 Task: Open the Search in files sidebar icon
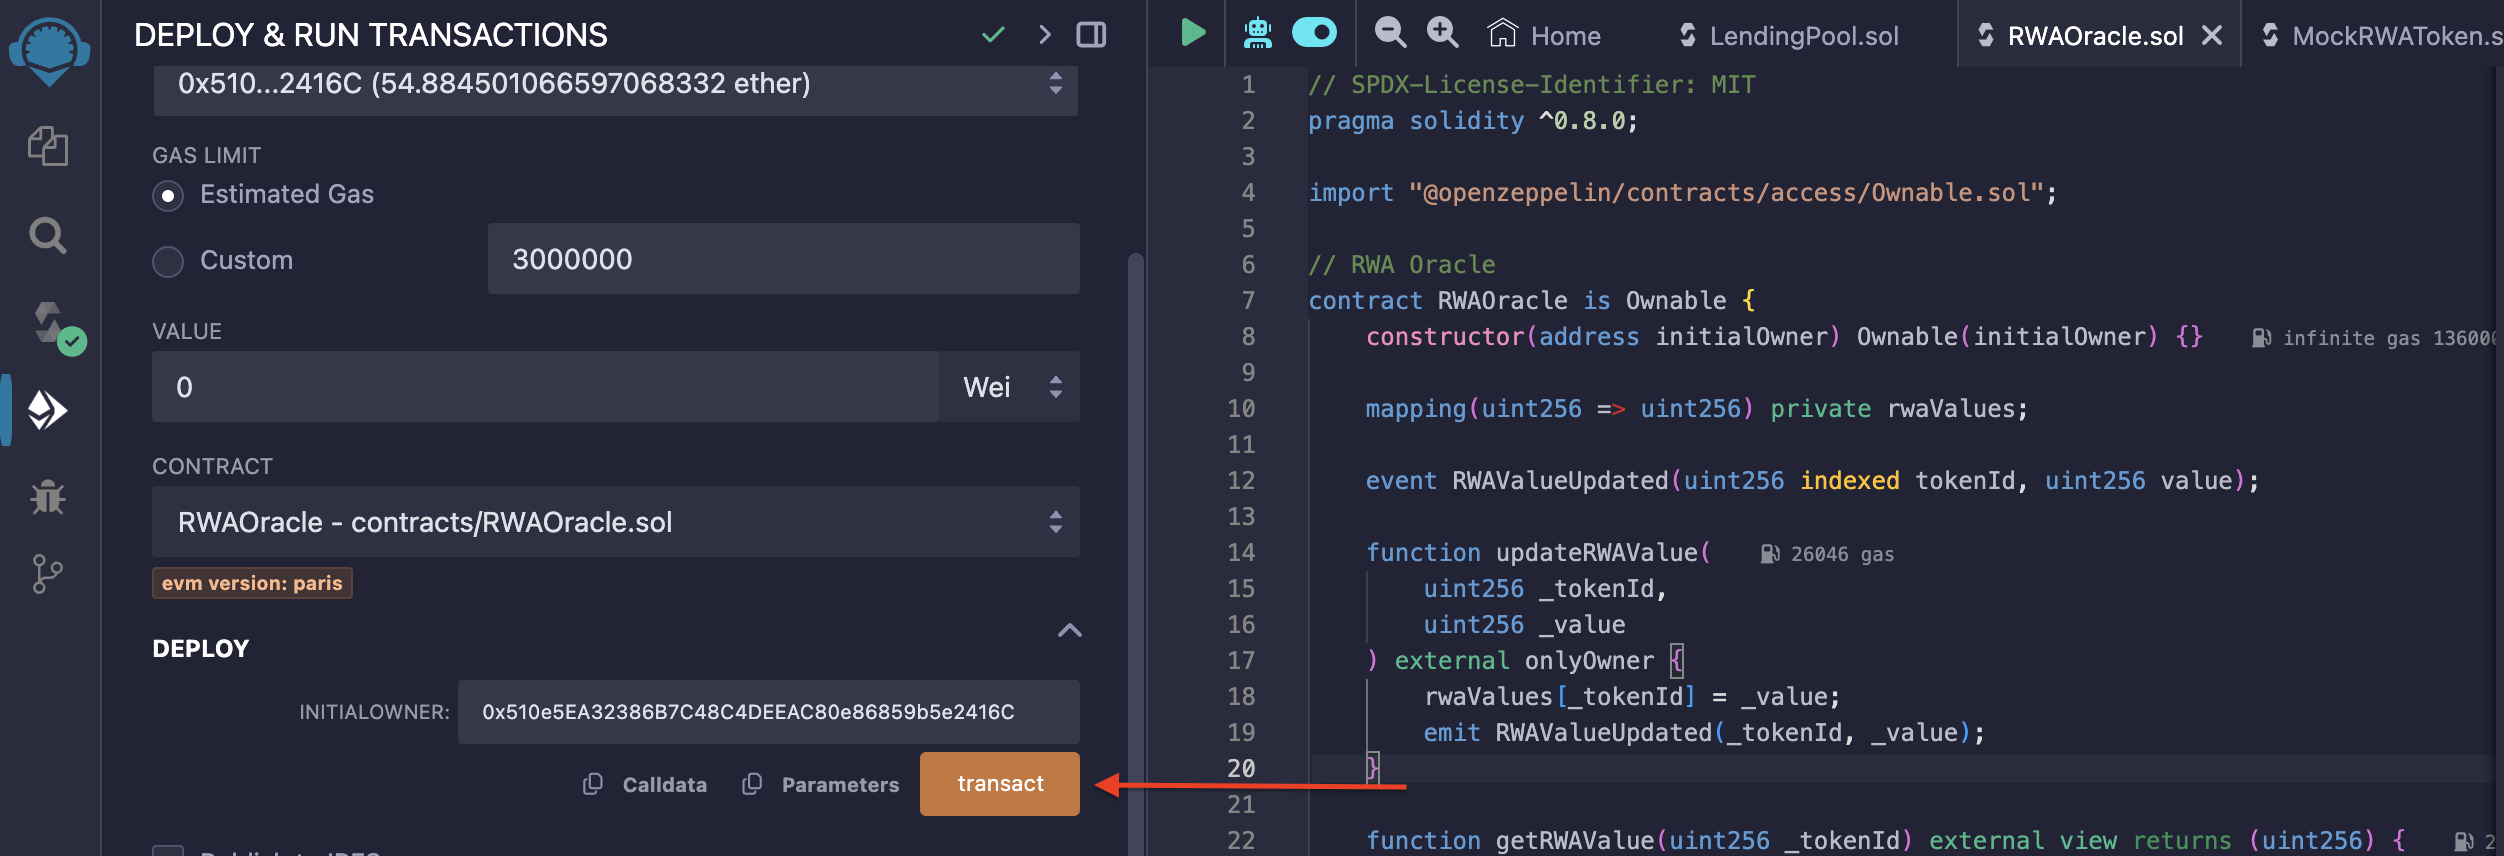(48, 236)
